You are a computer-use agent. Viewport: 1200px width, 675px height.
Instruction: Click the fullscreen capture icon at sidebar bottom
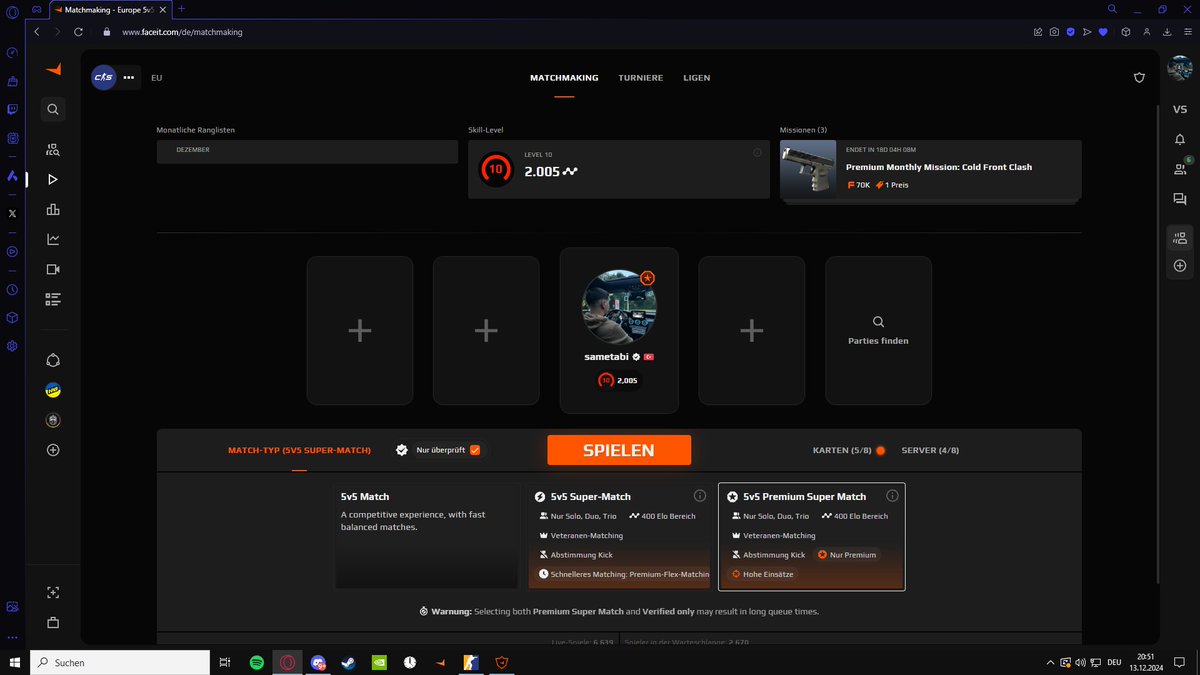click(x=53, y=592)
